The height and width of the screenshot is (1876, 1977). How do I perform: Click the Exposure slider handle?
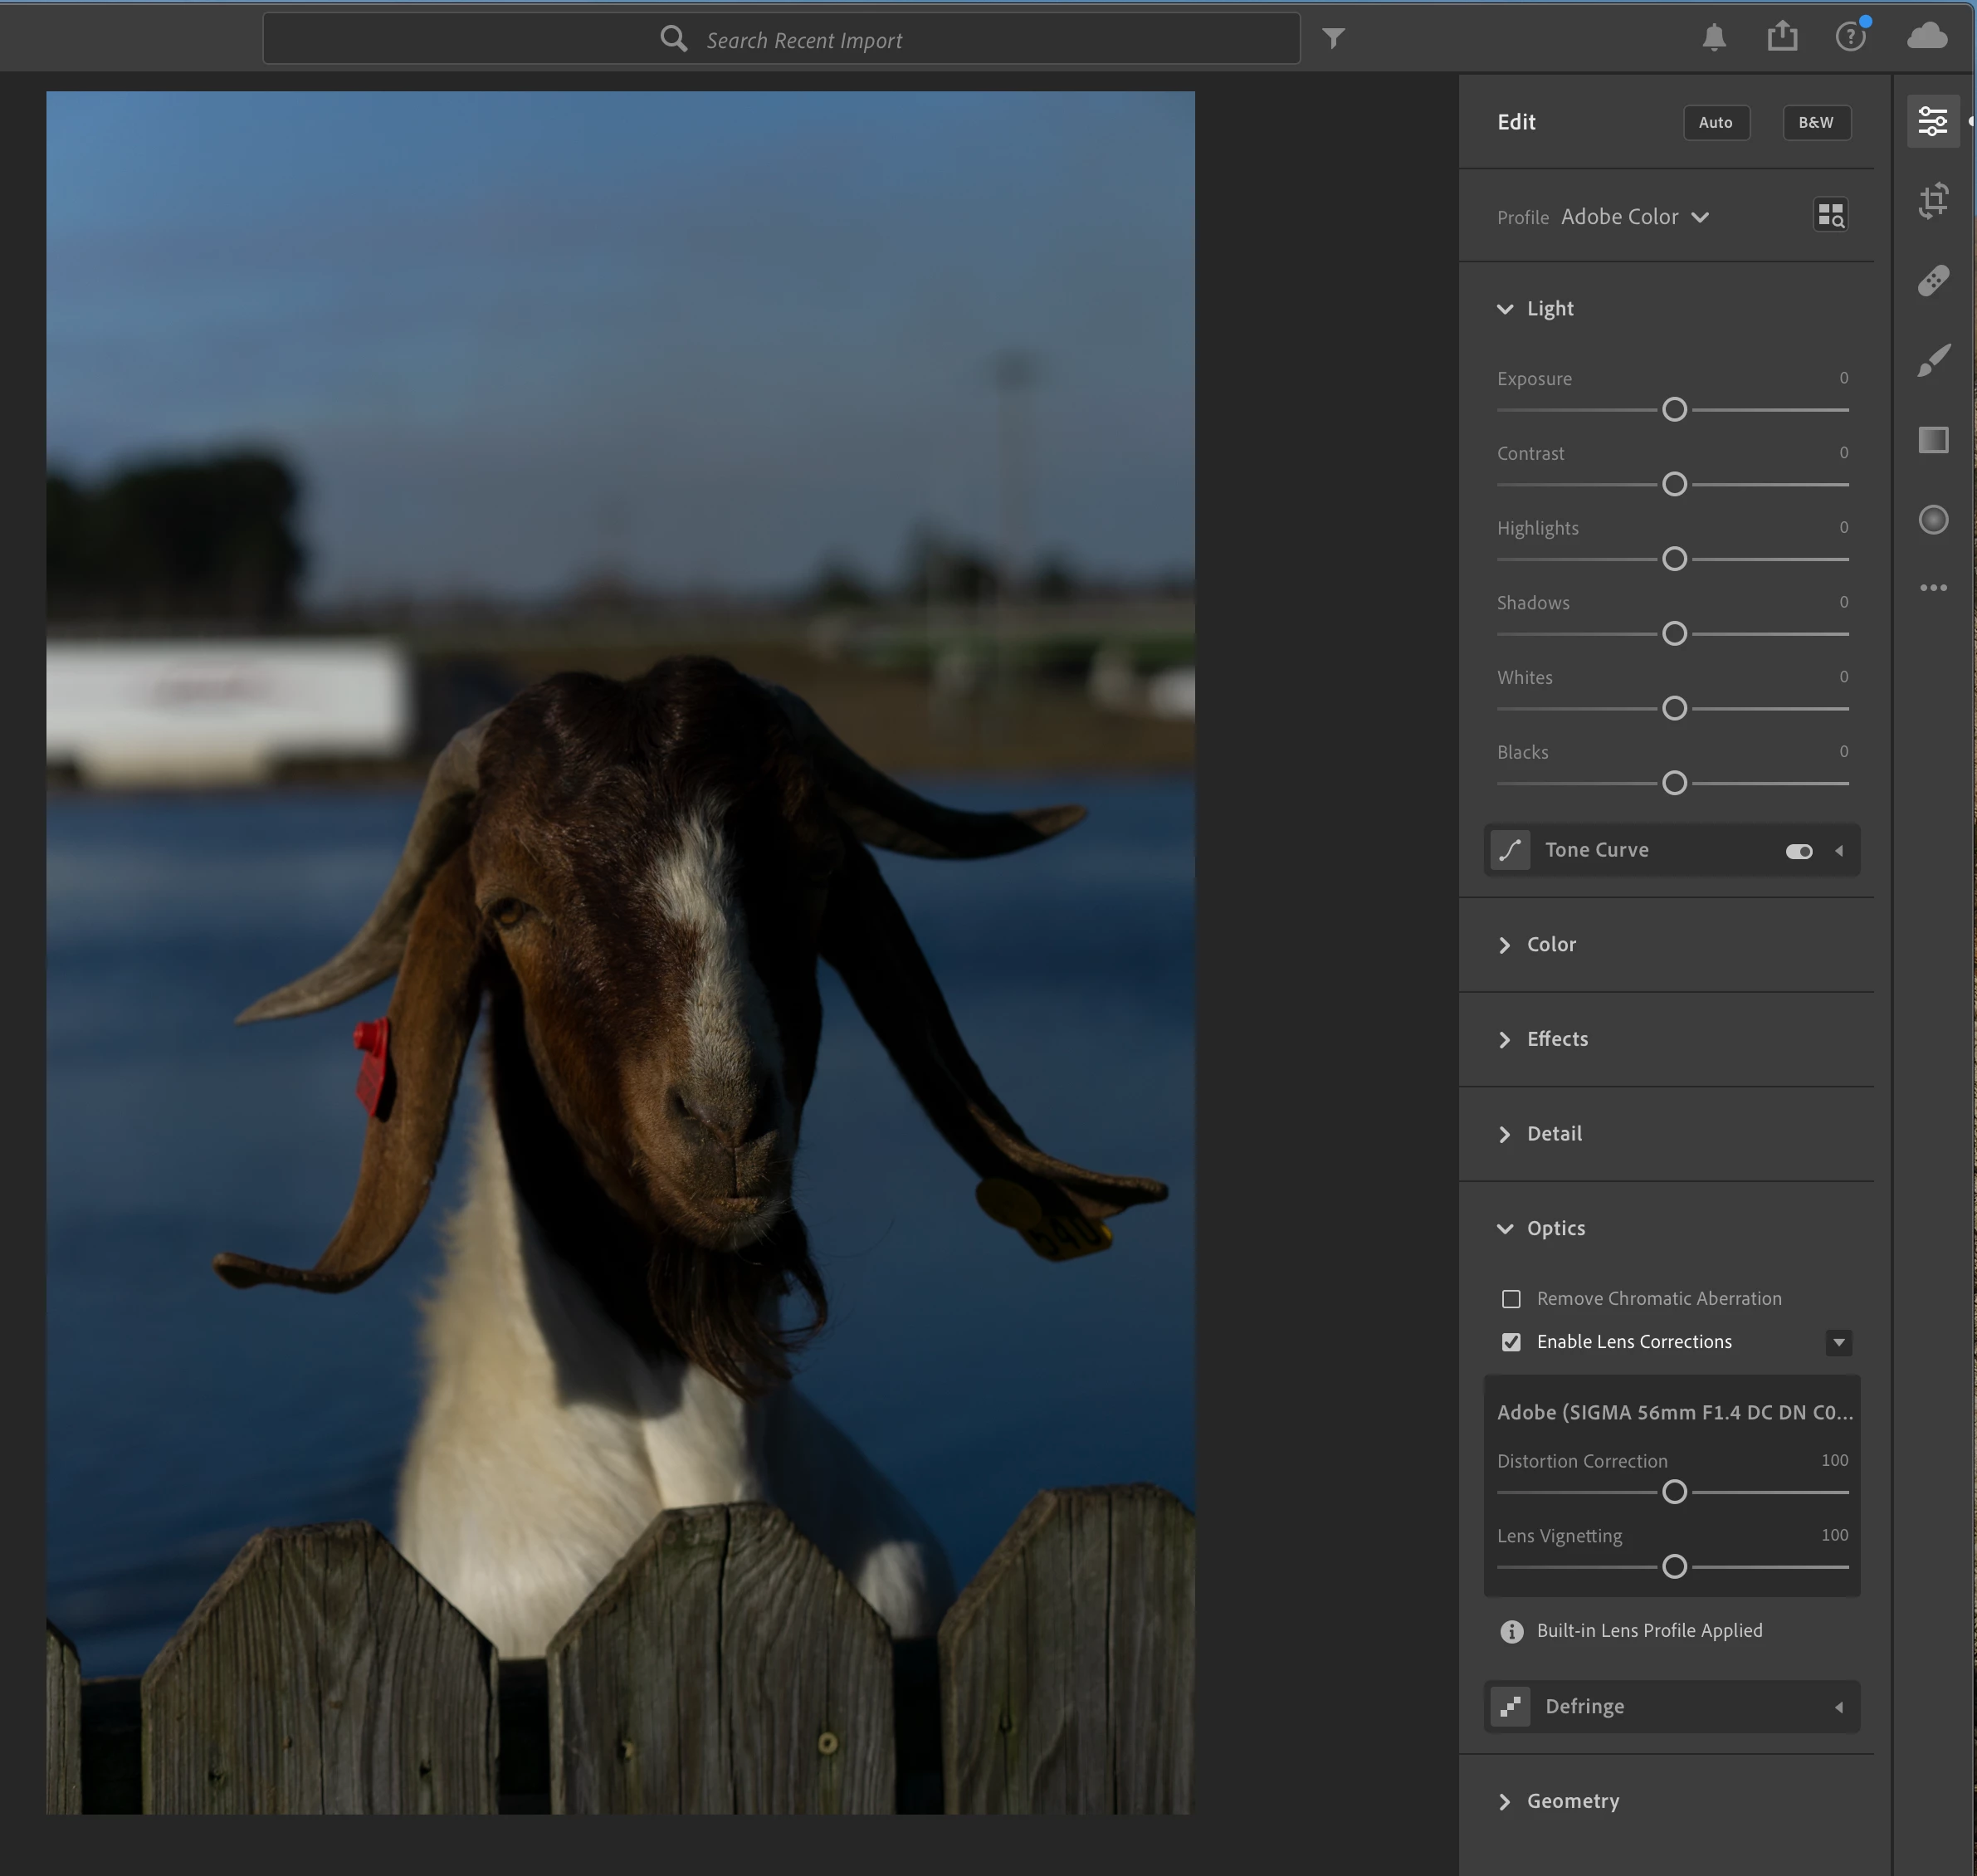1674,410
